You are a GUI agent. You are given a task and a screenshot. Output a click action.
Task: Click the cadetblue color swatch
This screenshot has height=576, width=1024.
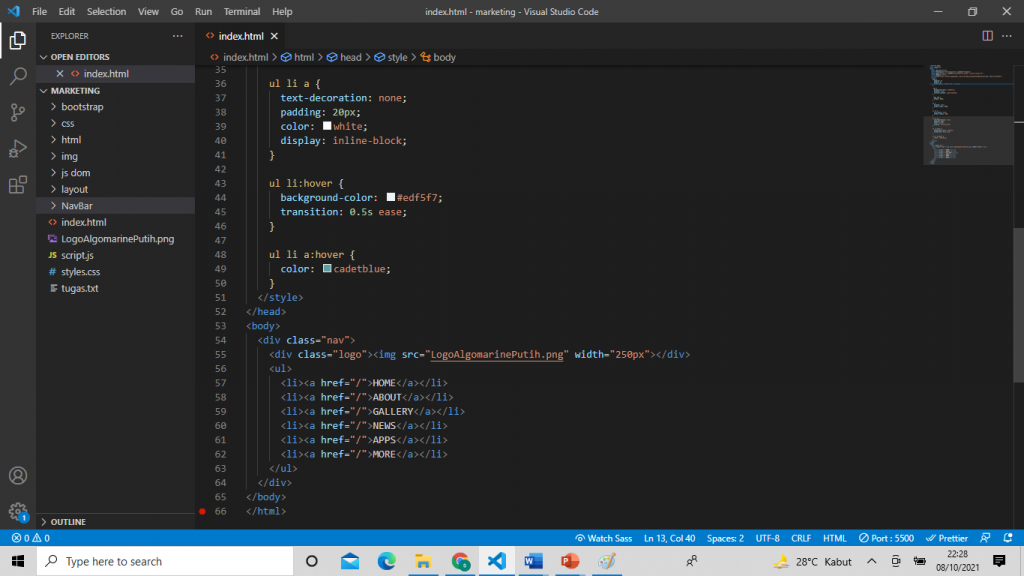pos(326,269)
